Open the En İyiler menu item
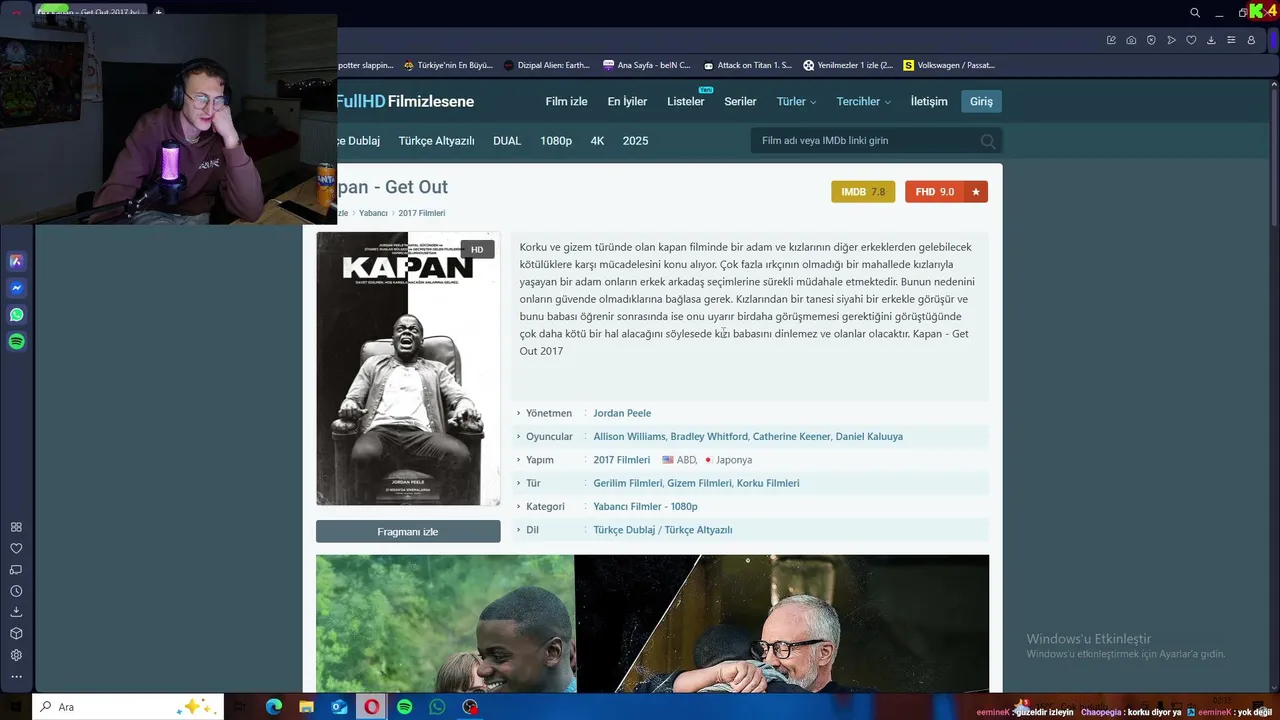The height and width of the screenshot is (720, 1280). 627,101
